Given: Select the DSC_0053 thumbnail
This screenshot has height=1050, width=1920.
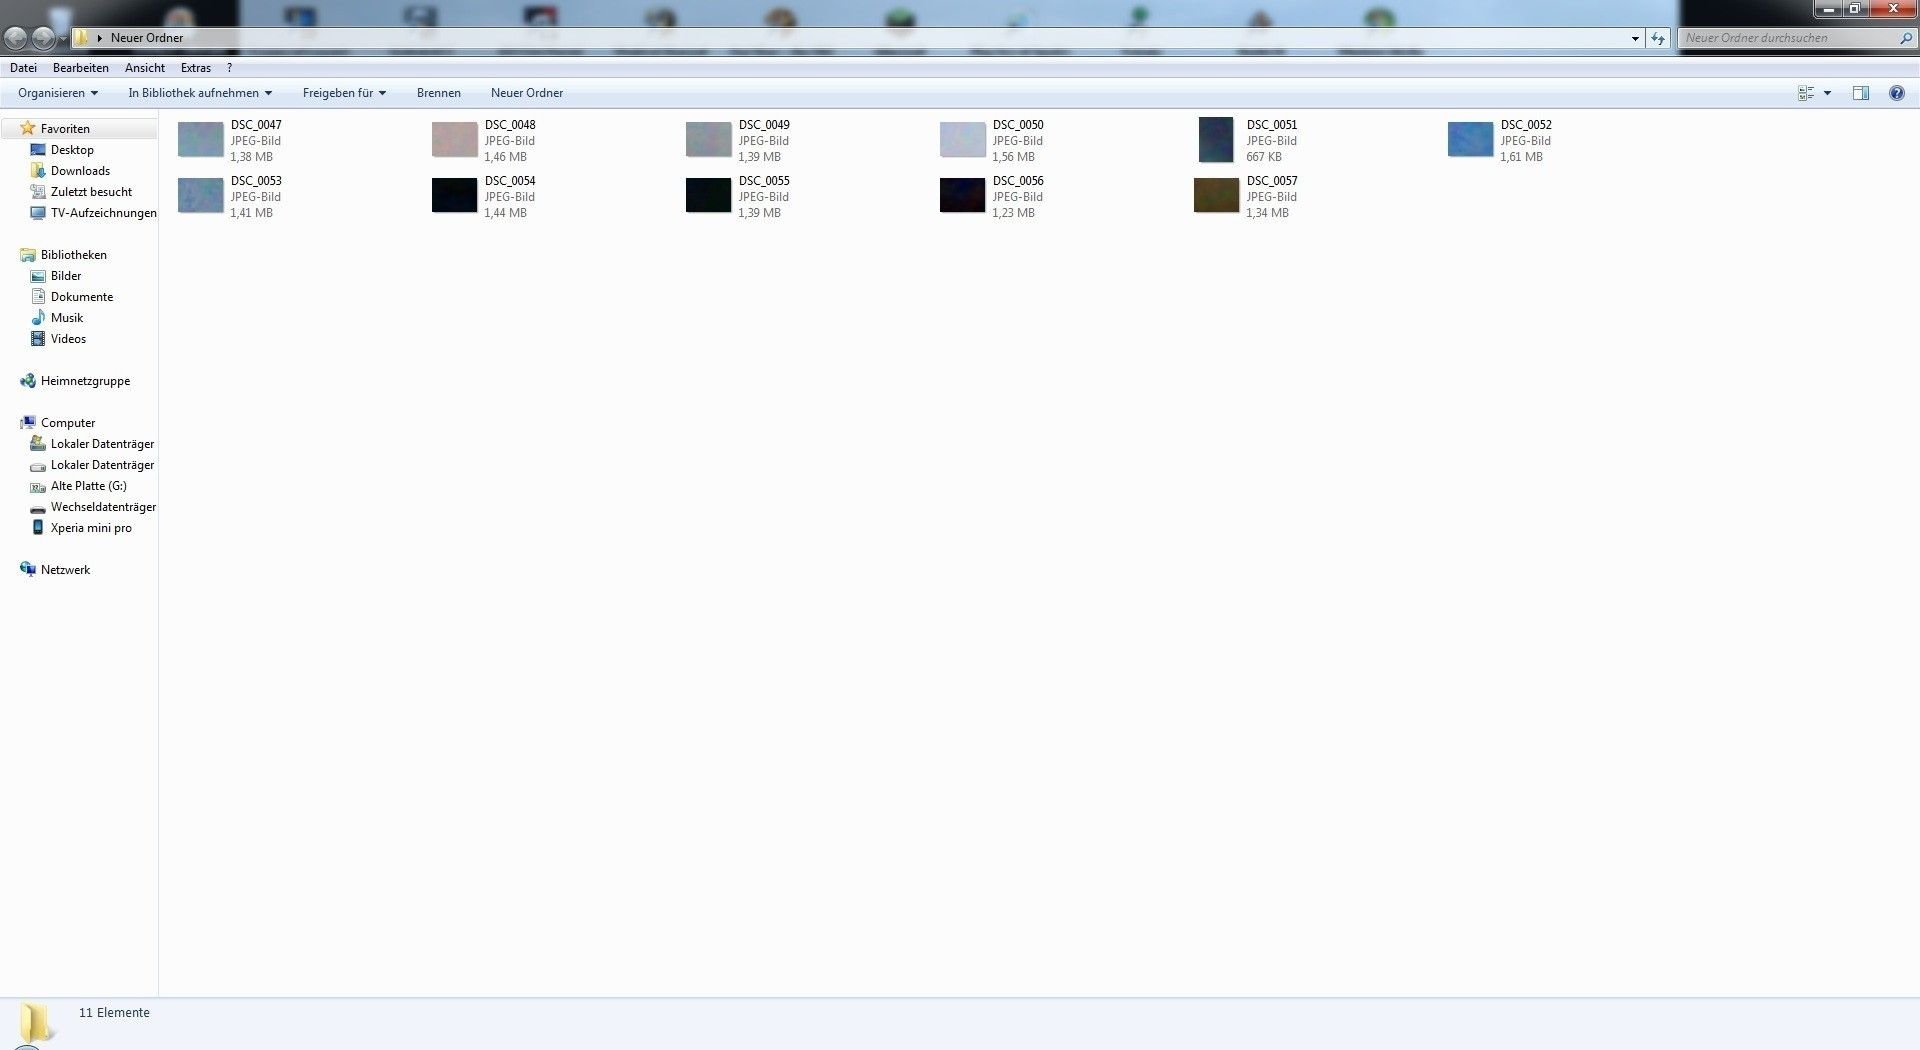Looking at the screenshot, I should [x=201, y=196].
